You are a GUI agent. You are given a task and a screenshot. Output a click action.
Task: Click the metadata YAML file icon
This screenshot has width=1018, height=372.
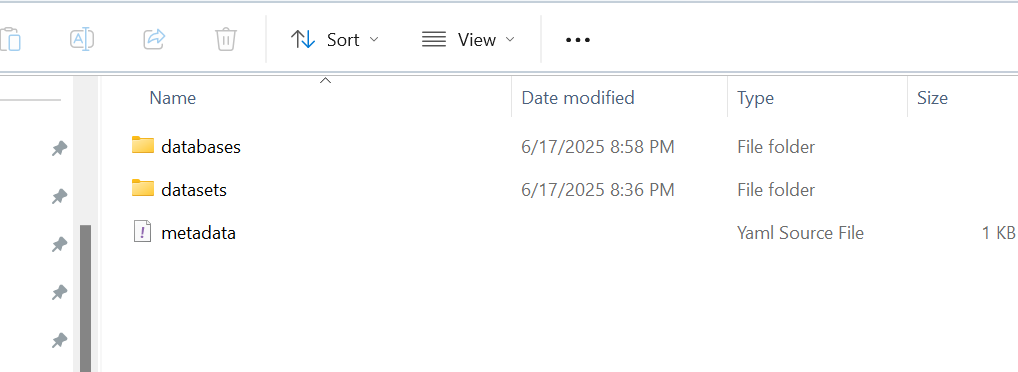(142, 232)
